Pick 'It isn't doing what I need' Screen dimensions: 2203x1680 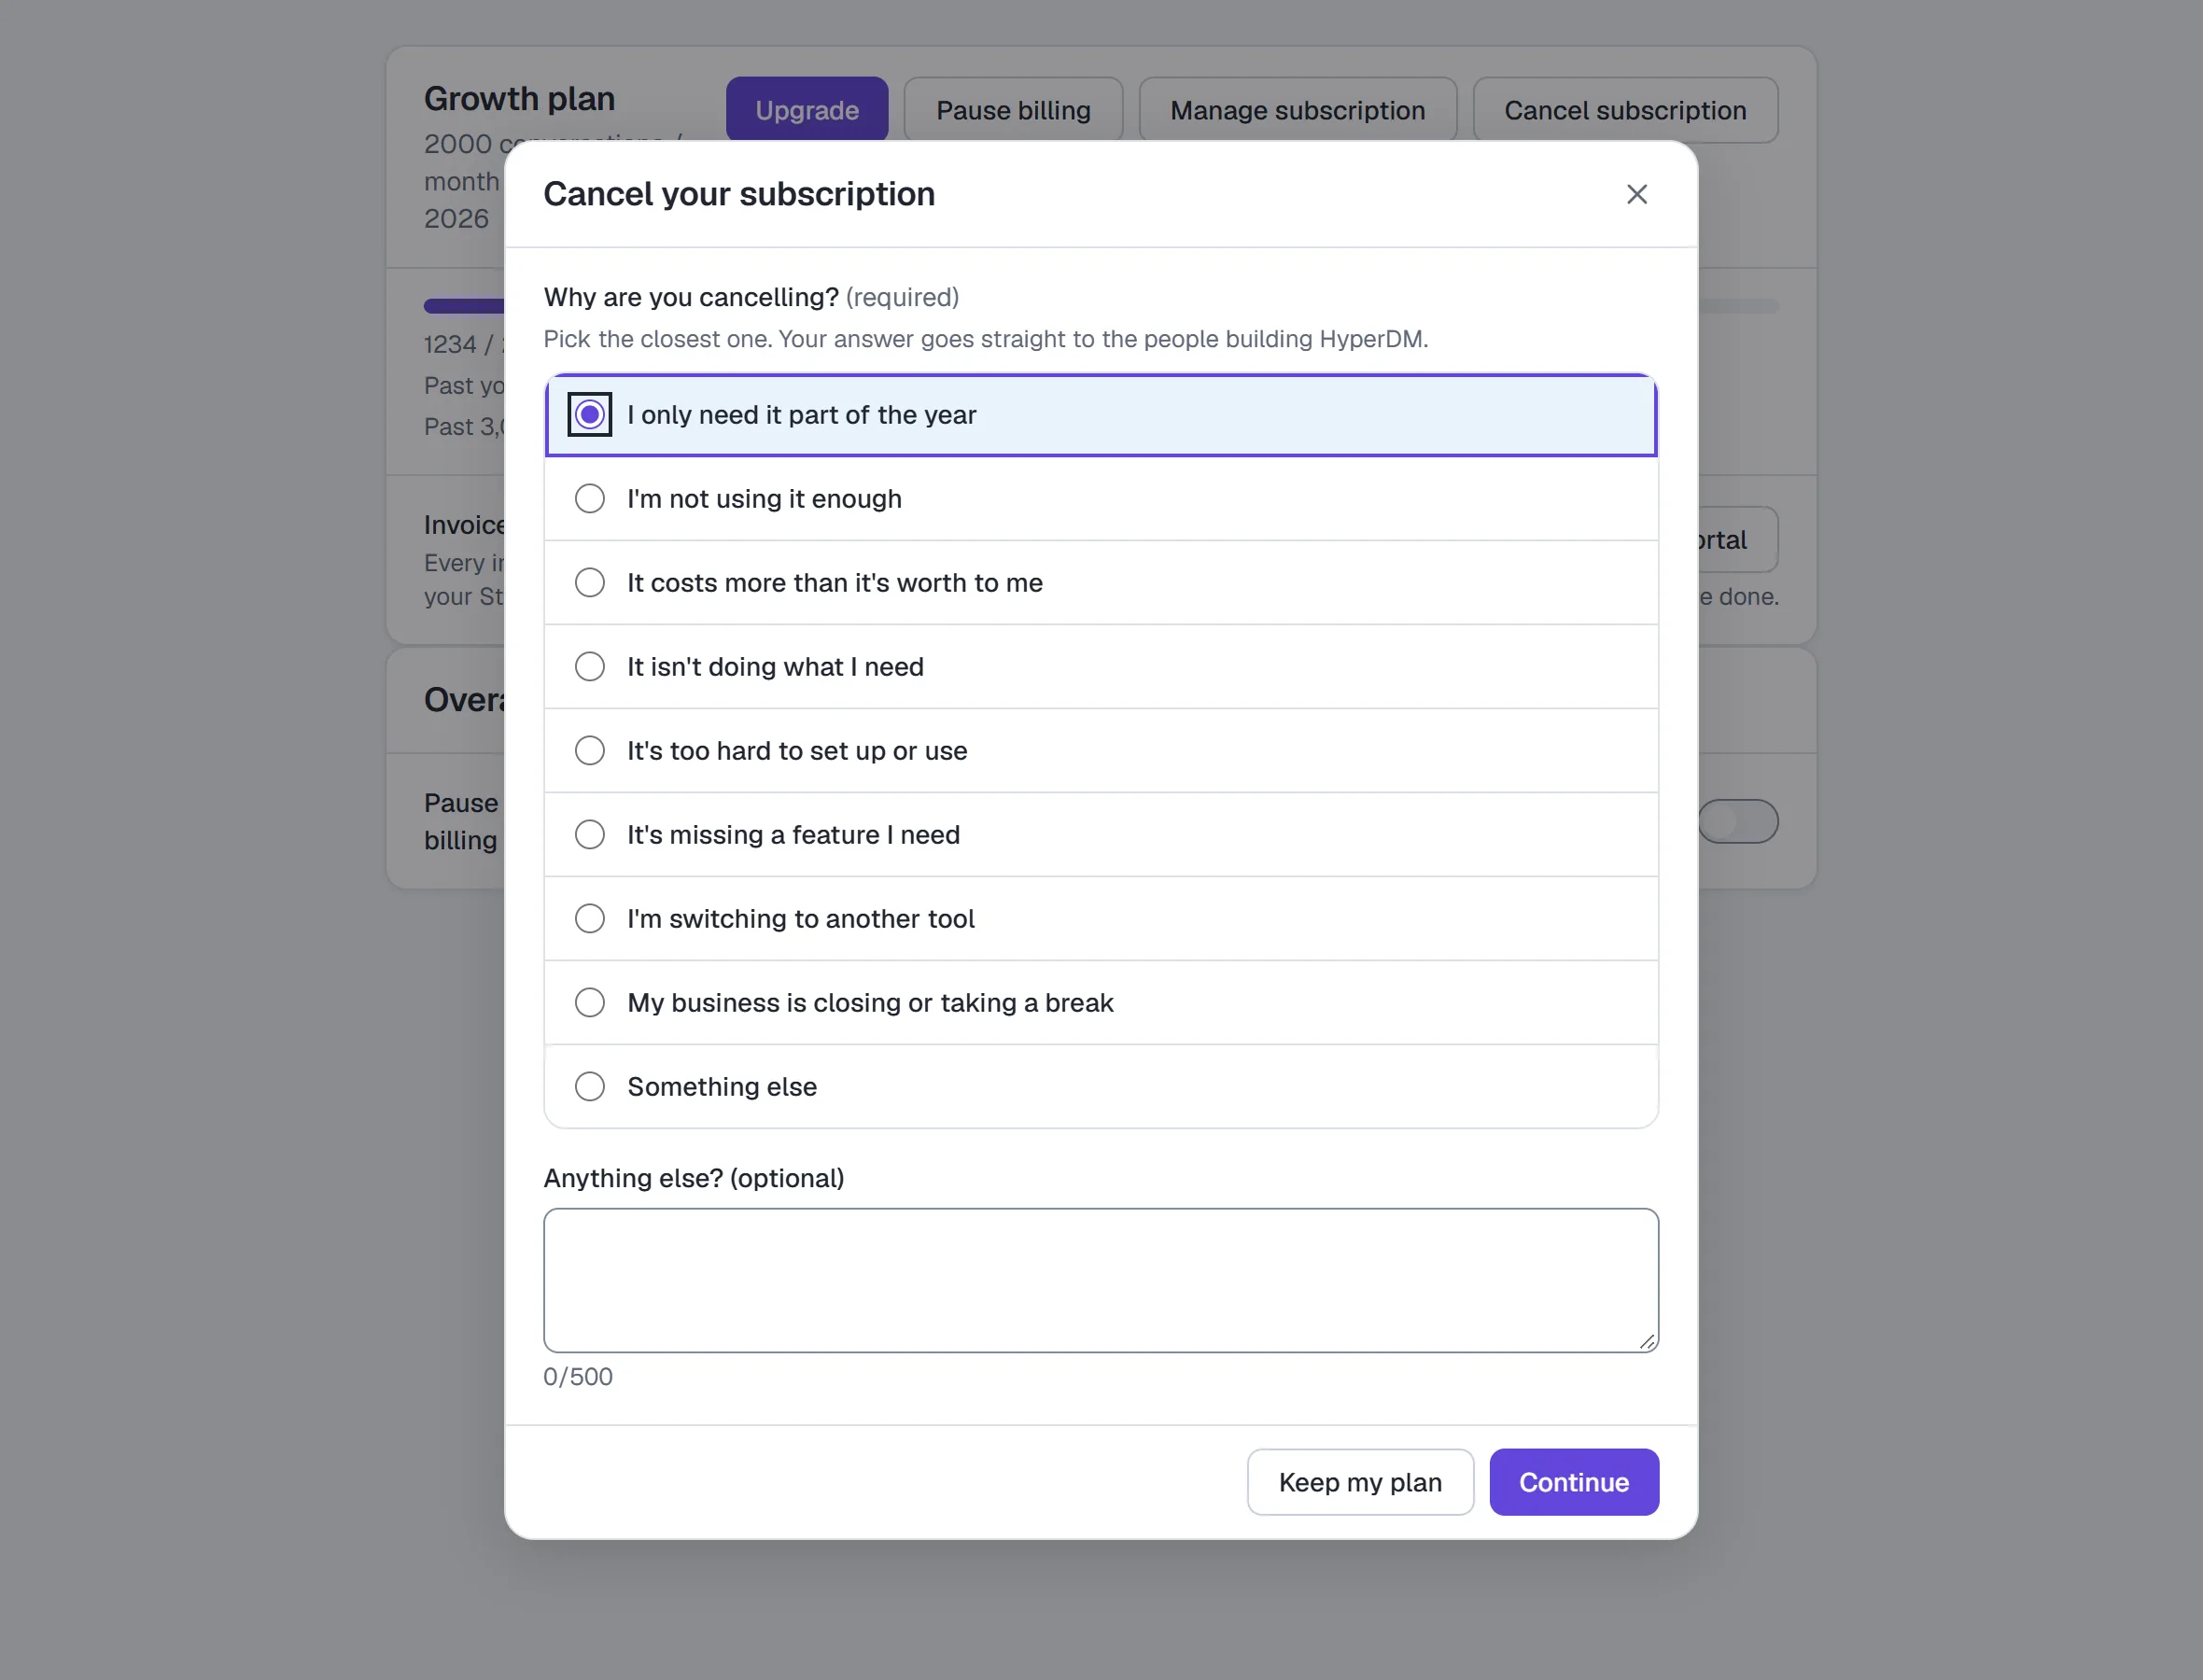click(x=1101, y=667)
